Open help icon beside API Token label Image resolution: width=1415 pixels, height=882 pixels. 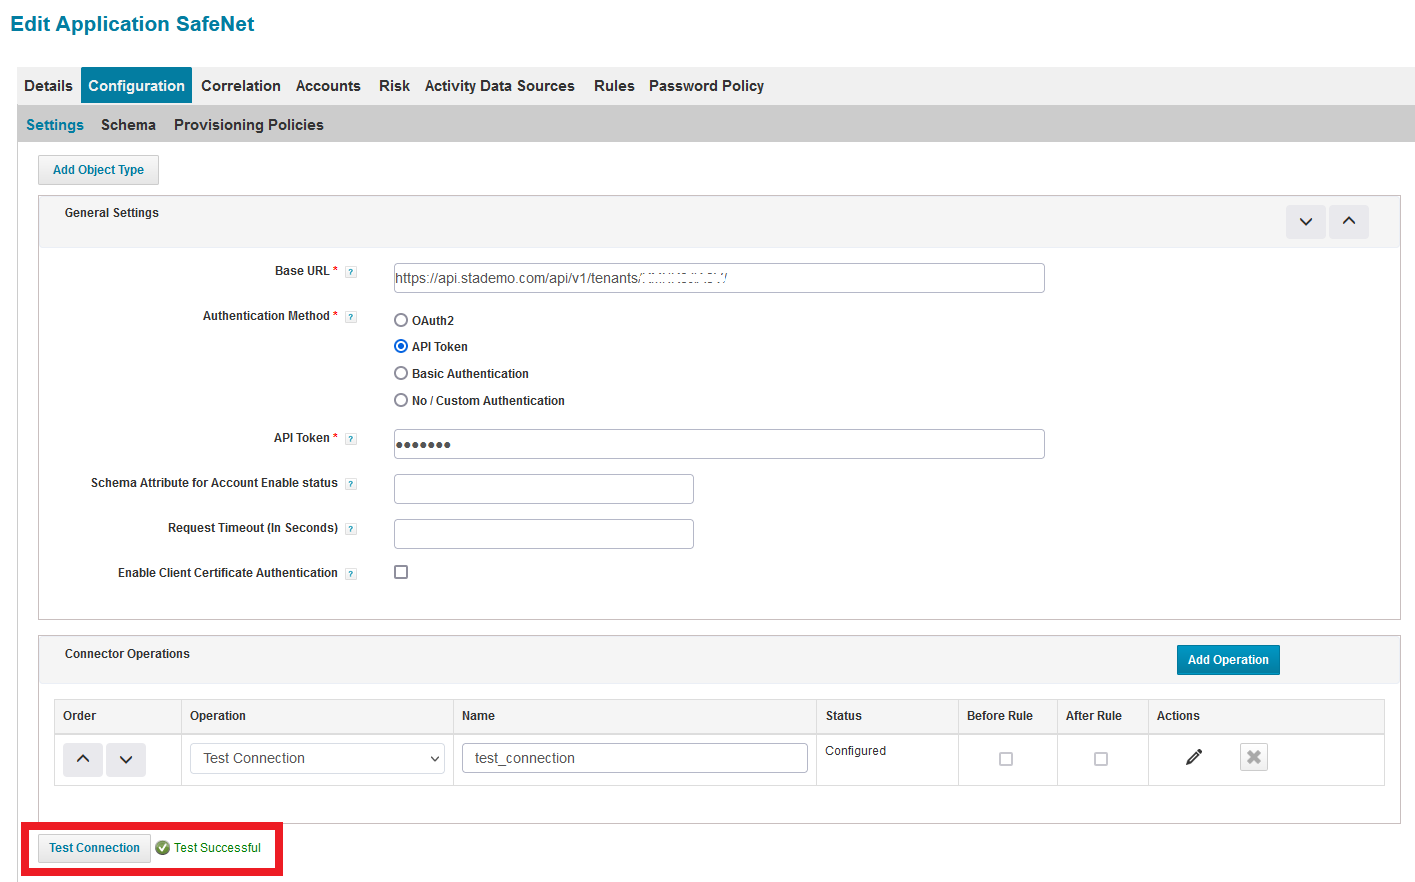[351, 439]
